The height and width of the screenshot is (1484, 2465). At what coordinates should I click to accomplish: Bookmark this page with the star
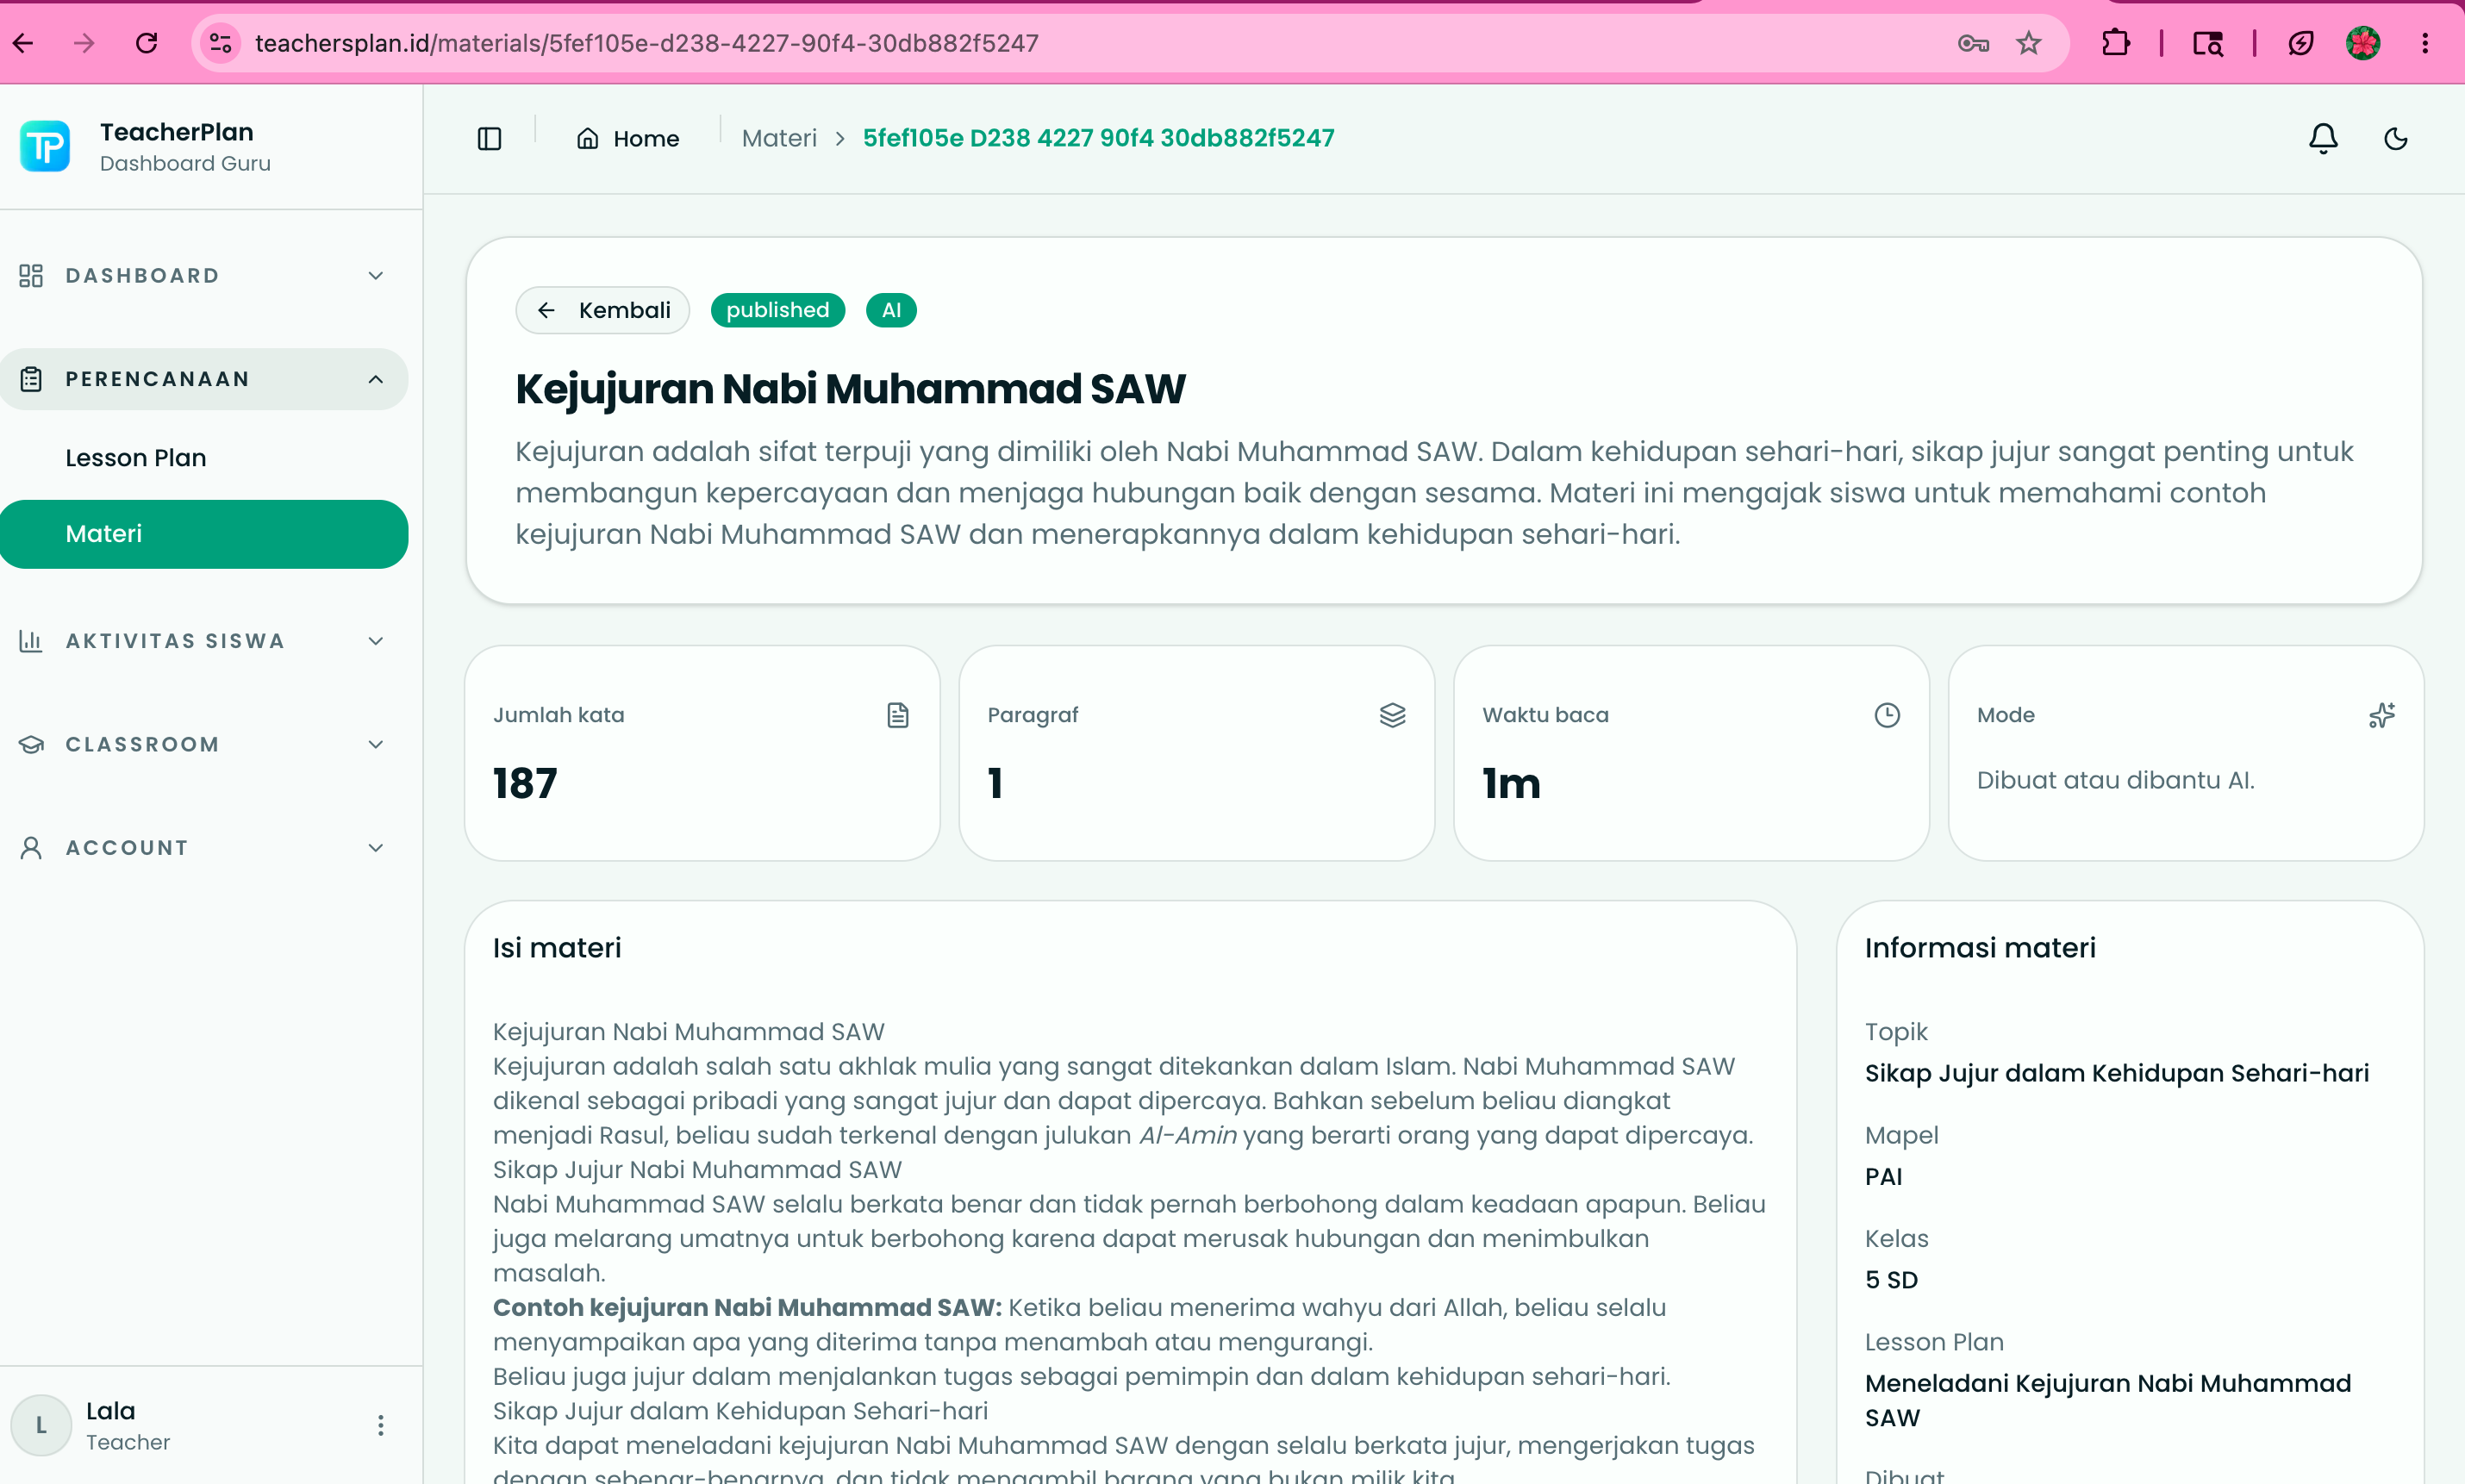tap(2028, 43)
